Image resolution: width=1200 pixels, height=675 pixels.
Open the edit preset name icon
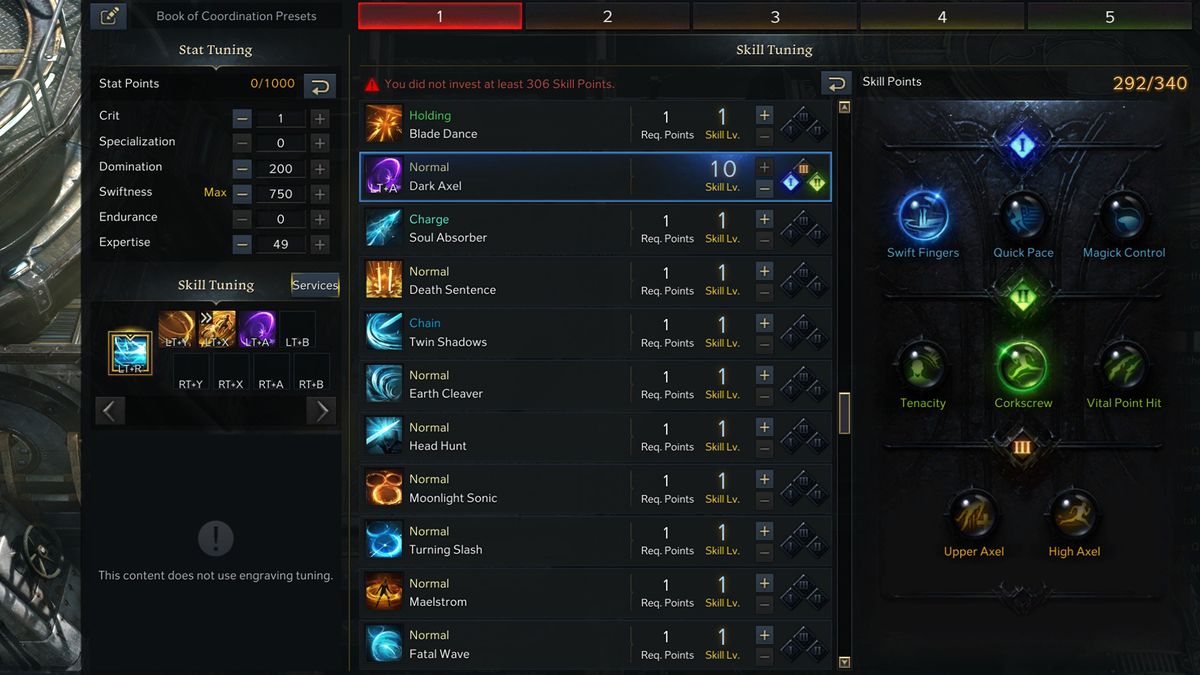point(108,16)
